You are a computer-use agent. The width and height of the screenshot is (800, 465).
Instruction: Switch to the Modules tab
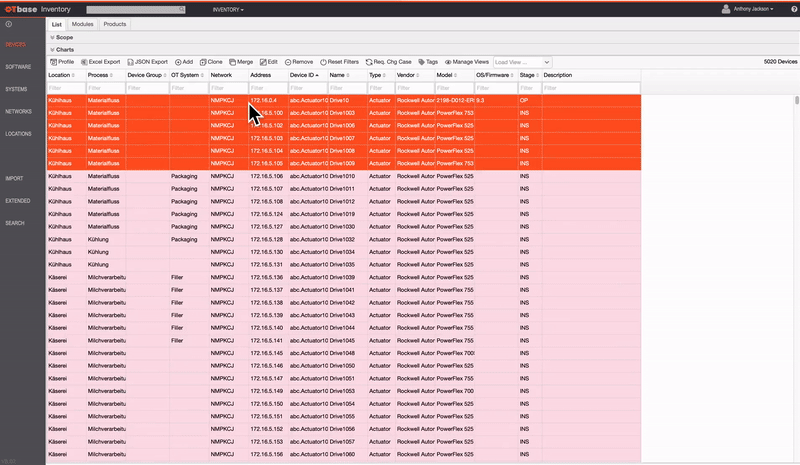tap(82, 24)
